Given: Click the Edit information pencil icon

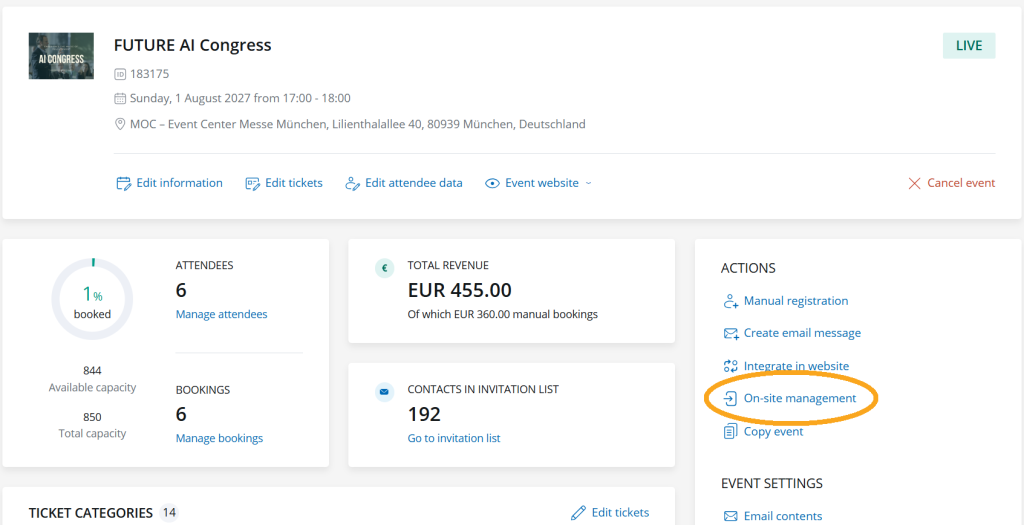Looking at the screenshot, I should (124, 183).
